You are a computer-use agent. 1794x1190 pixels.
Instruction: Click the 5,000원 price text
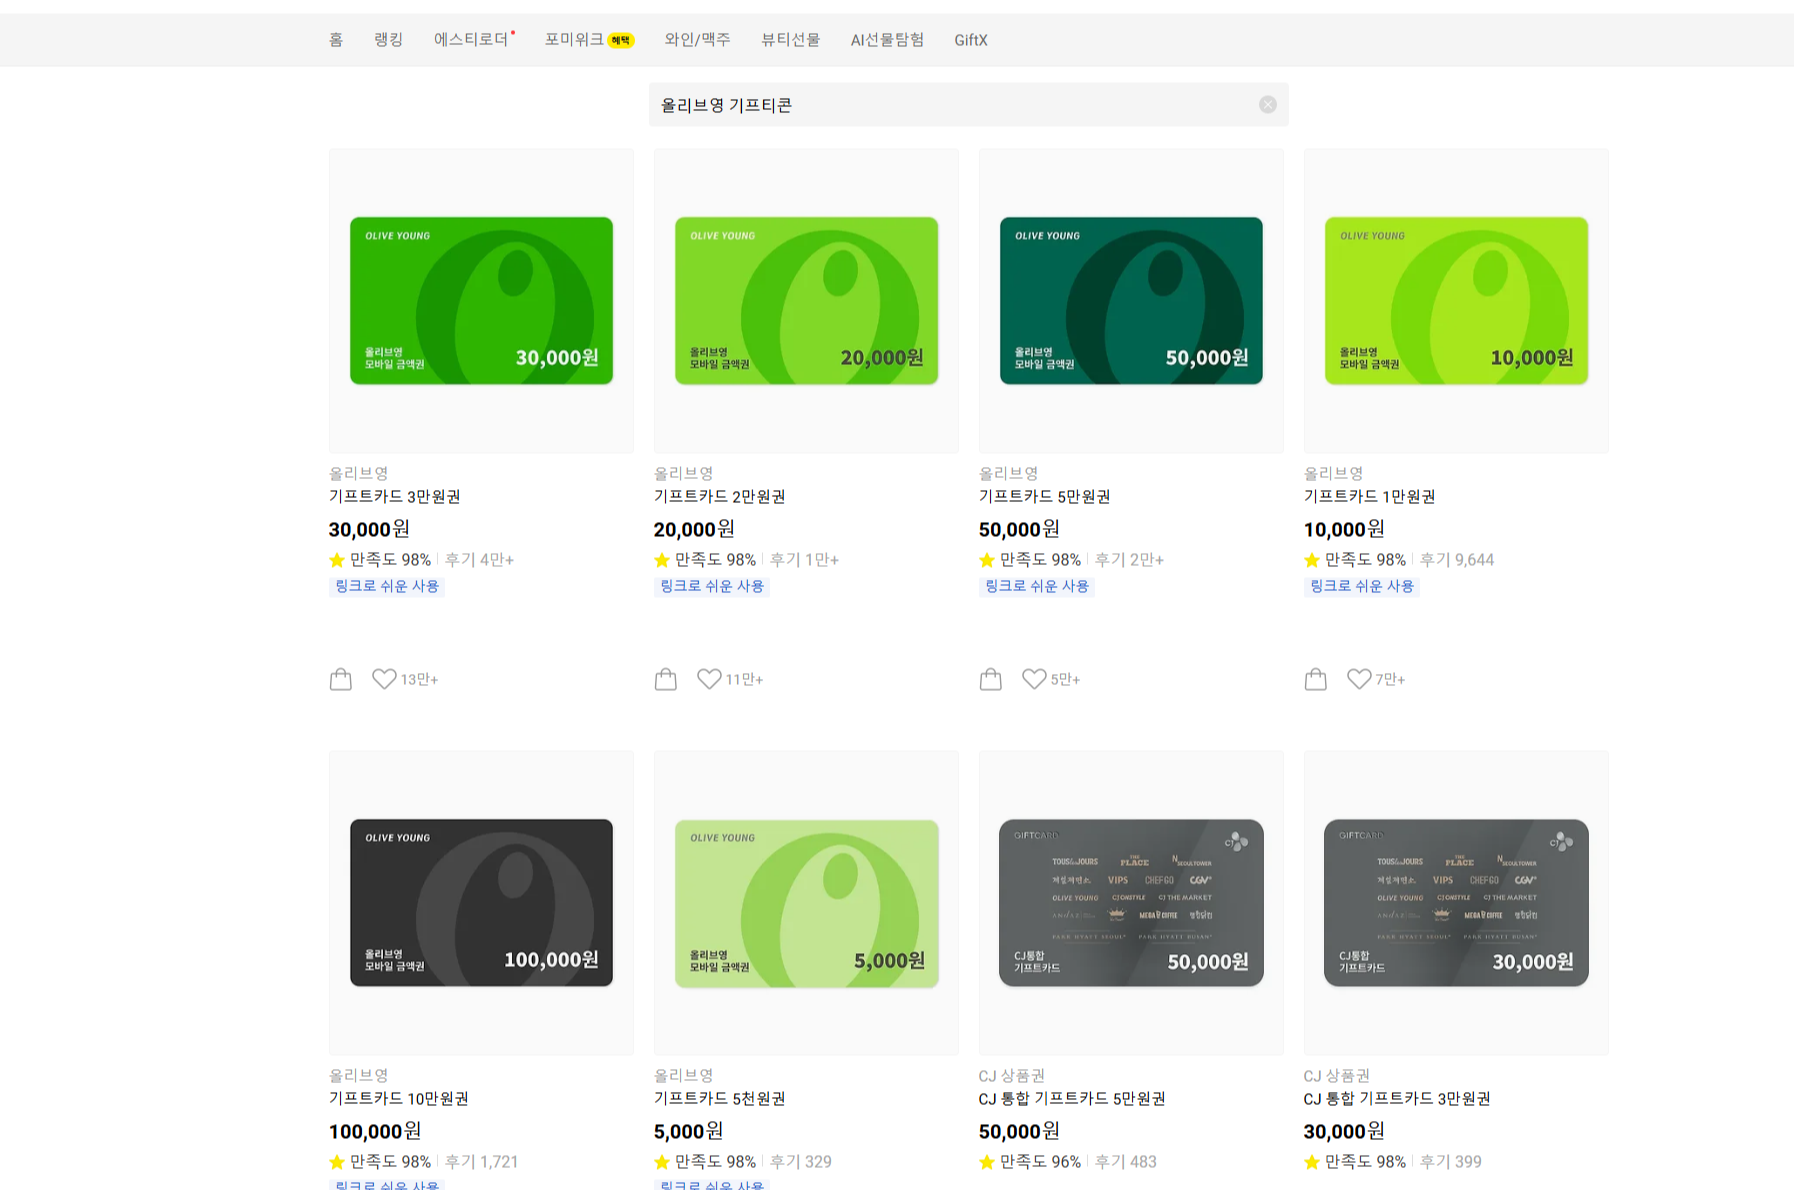[688, 1131]
